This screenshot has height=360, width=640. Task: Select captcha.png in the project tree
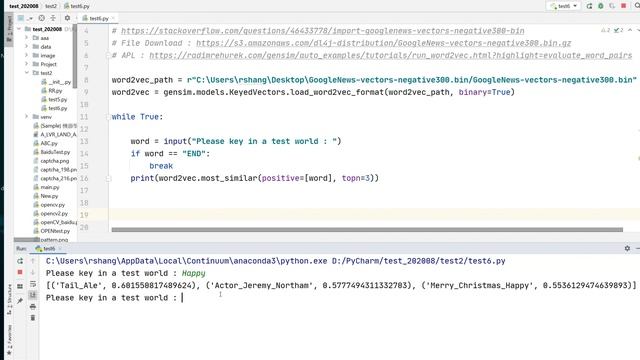coord(51,161)
